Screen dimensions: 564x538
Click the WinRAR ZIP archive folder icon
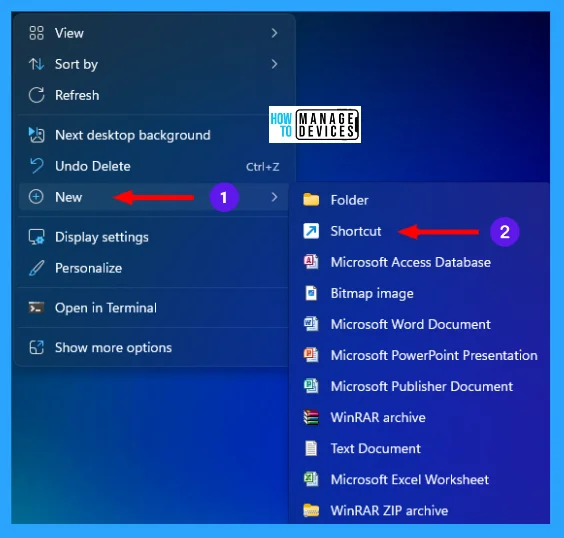[311, 510]
